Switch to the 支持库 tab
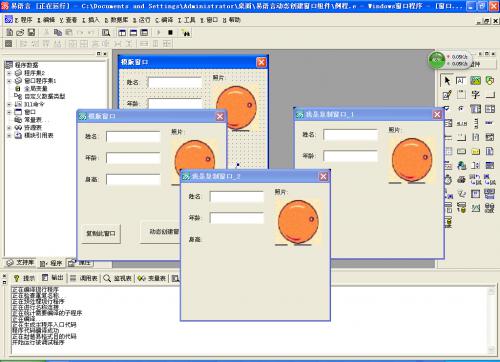Viewport: 500px width, 362px height. tap(21, 263)
